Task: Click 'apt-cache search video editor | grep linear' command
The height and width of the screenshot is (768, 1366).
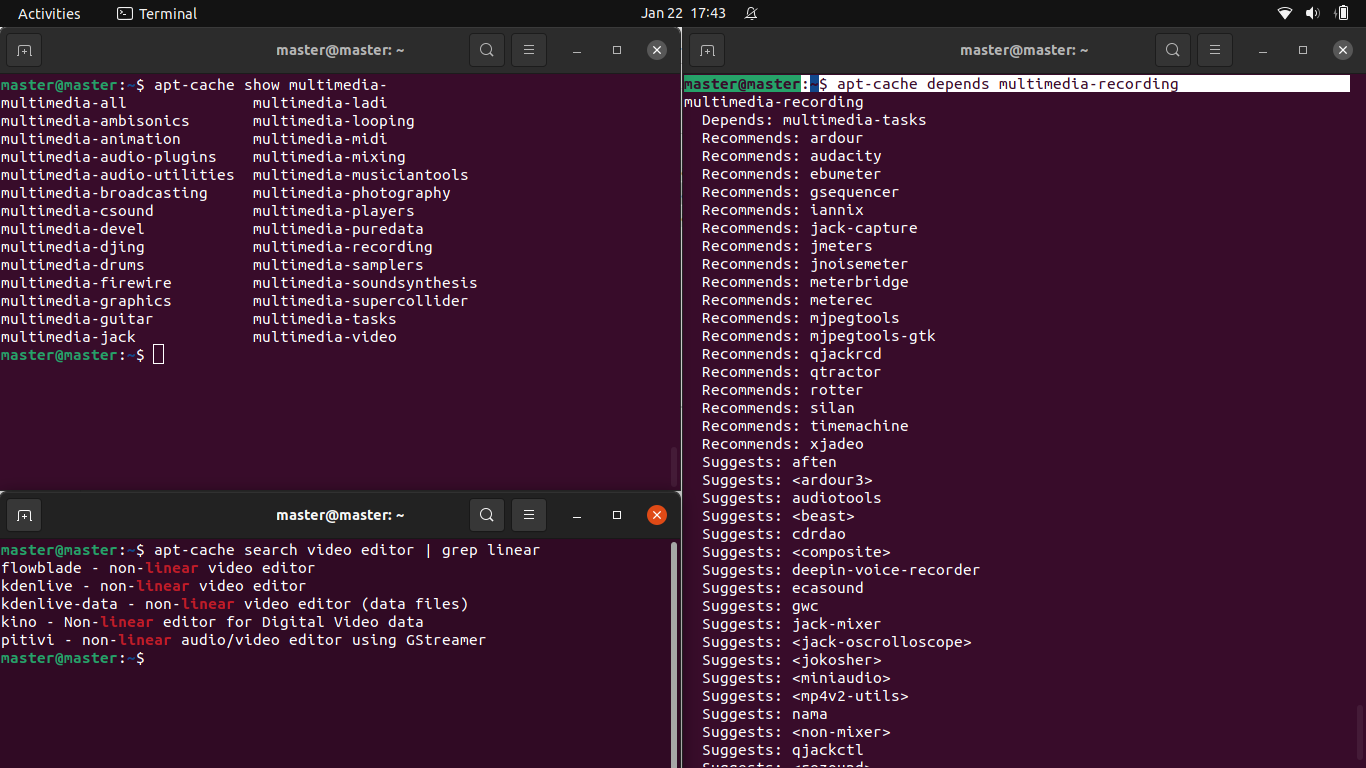Action: (x=347, y=550)
